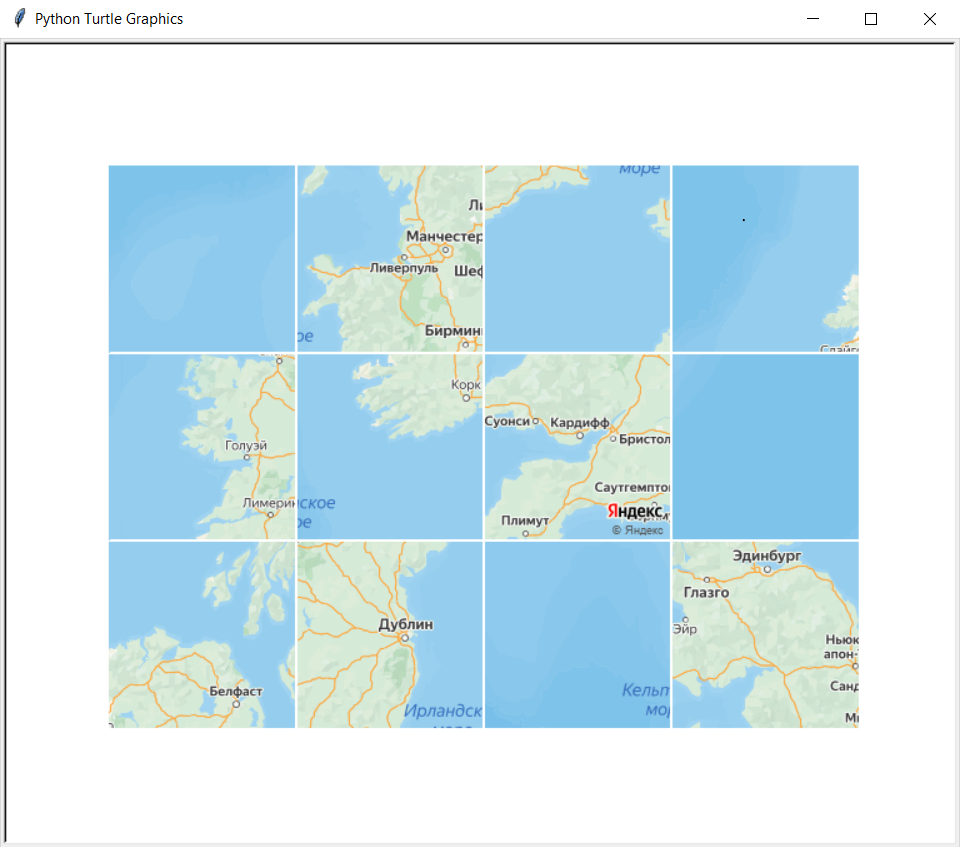Select the sea tile with the small black dot

pyautogui.click(x=765, y=258)
